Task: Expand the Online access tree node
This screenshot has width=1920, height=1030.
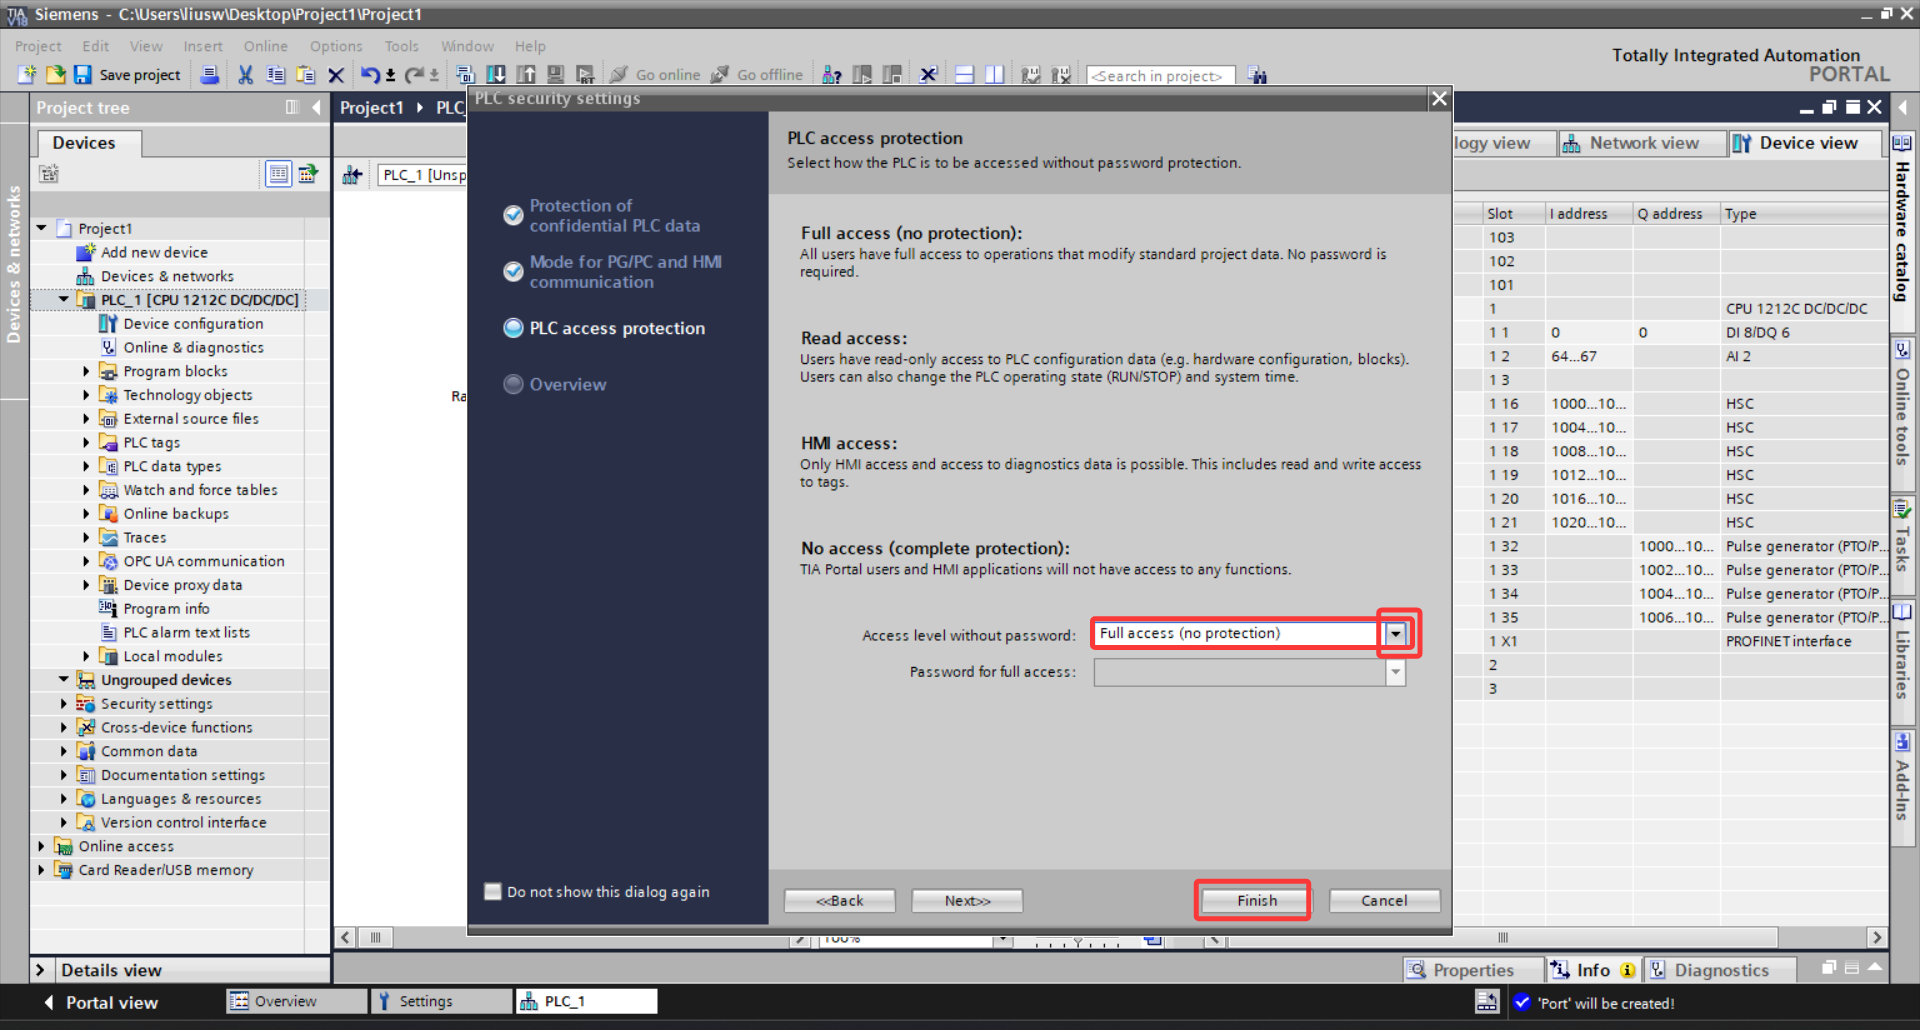Action: (x=41, y=846)
